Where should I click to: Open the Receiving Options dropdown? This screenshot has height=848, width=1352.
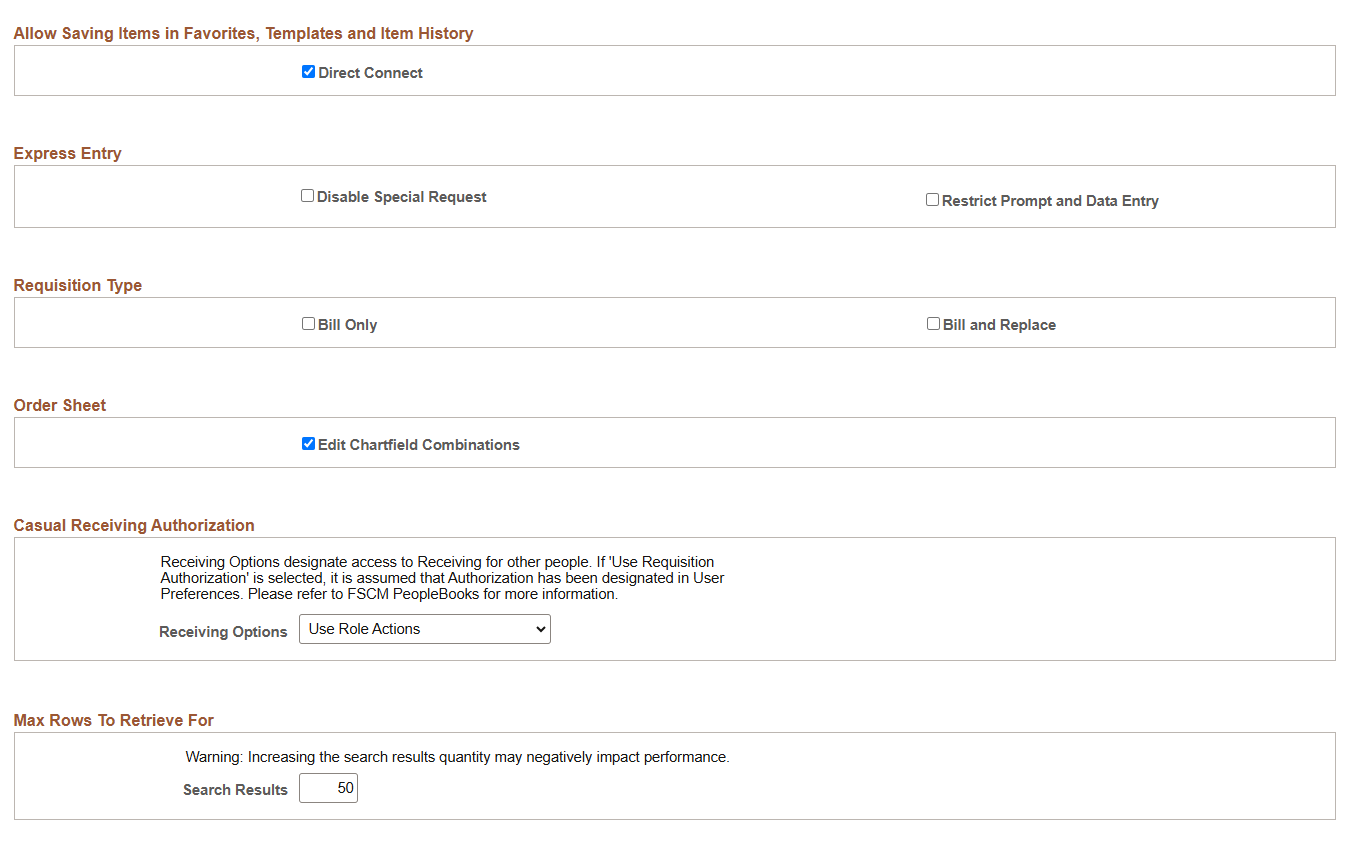pos(425,629)
